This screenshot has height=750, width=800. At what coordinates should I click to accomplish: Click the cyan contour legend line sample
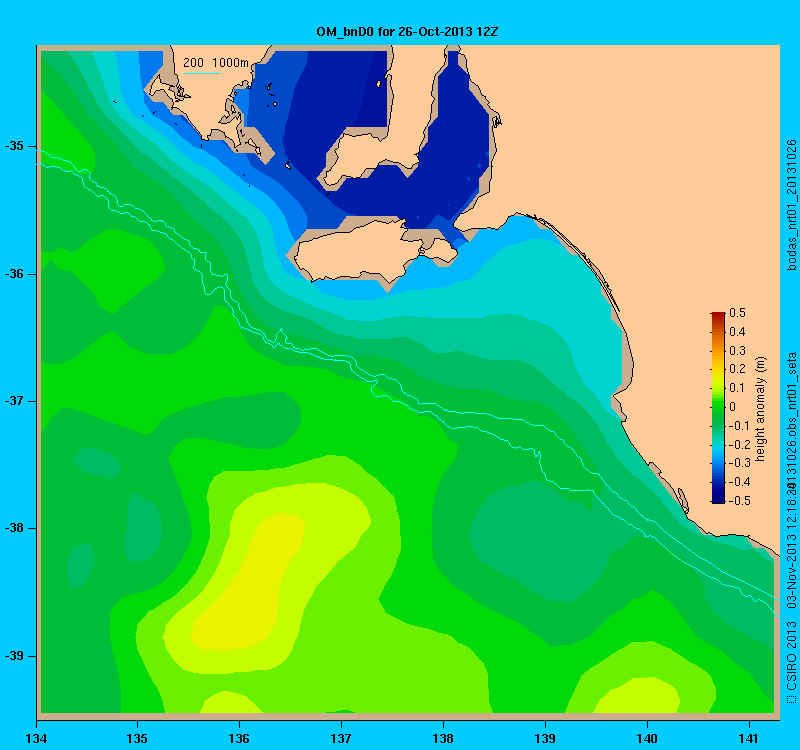[202, 73]
